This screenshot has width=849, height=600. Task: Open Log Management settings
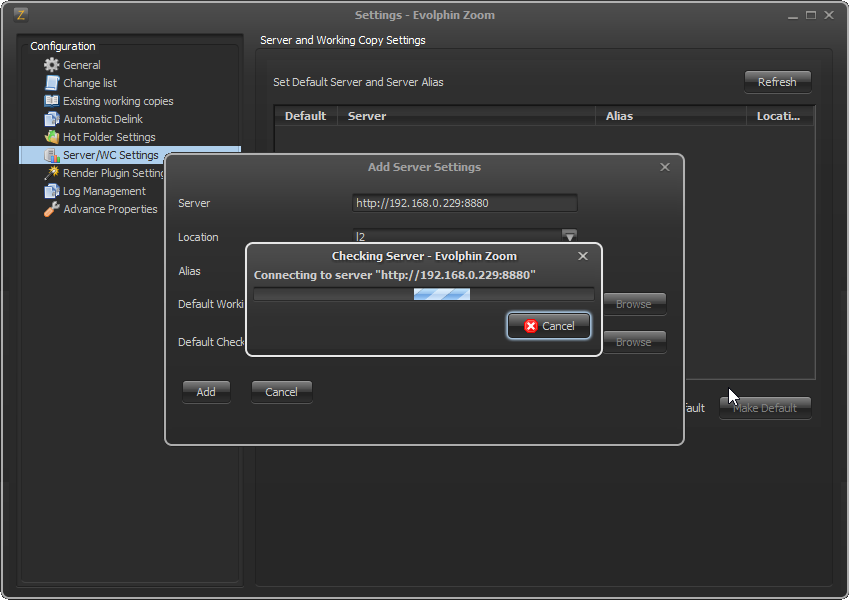click(x=104, y=191)
